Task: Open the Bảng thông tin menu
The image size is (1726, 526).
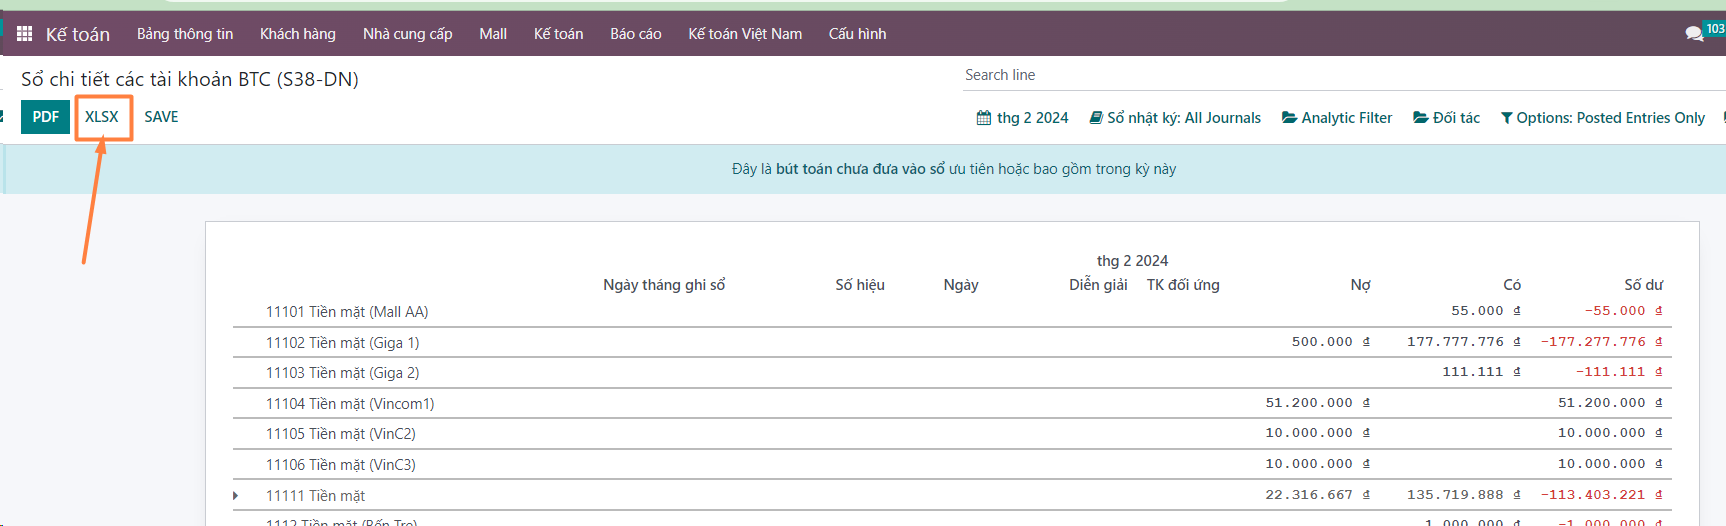Action: point(185,34)
